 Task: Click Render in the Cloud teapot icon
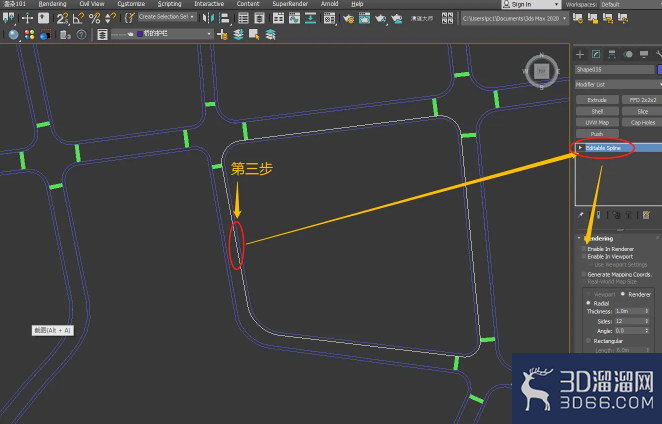396,18
